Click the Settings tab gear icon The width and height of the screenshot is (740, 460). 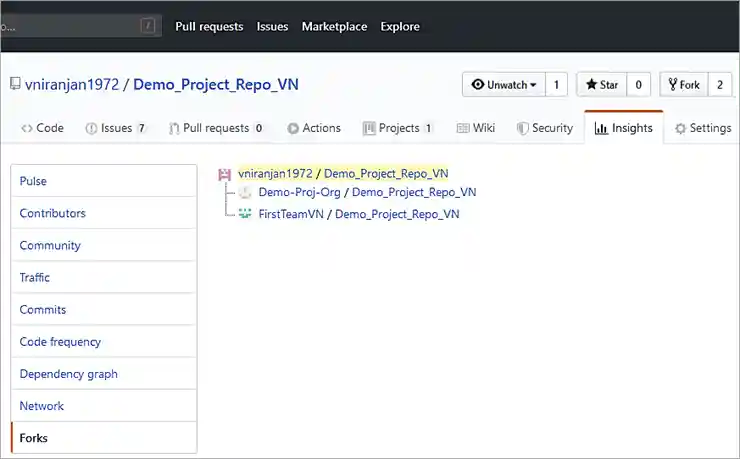pos(680,128)
